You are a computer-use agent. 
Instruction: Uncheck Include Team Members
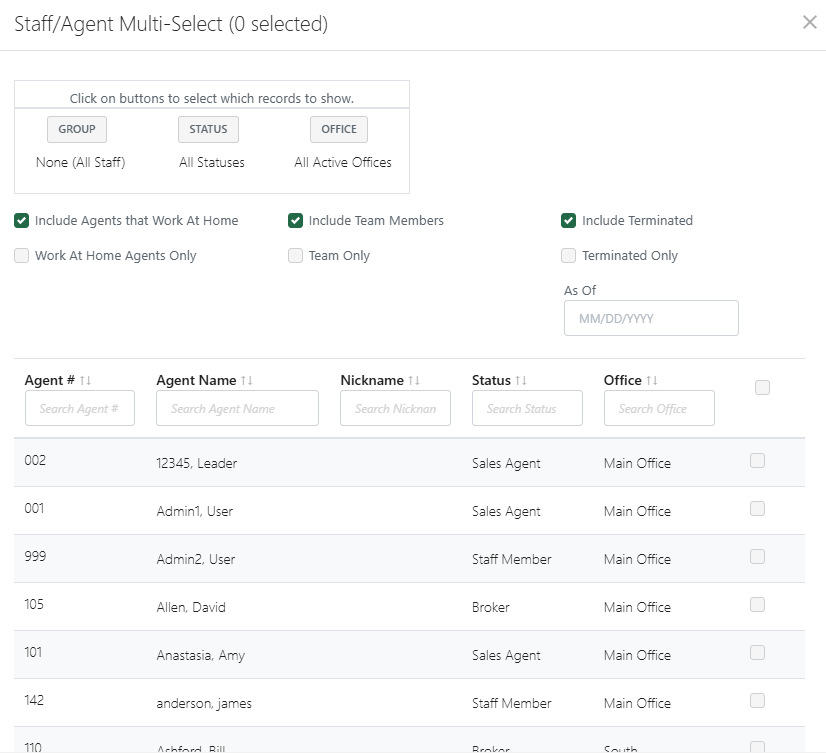(x=295, y=220)
